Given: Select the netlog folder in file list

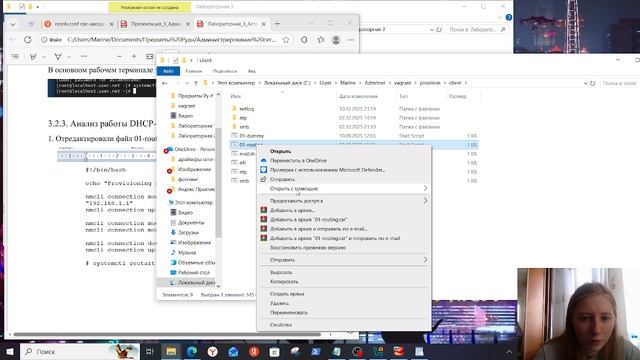Looking at the screenshot, I should tap(247, 109).
